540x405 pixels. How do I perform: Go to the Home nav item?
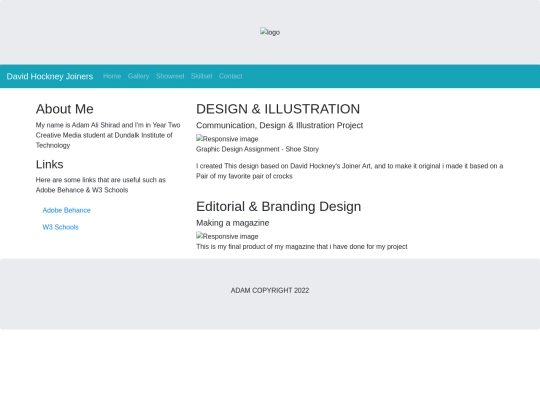click(x=112, y=76)
